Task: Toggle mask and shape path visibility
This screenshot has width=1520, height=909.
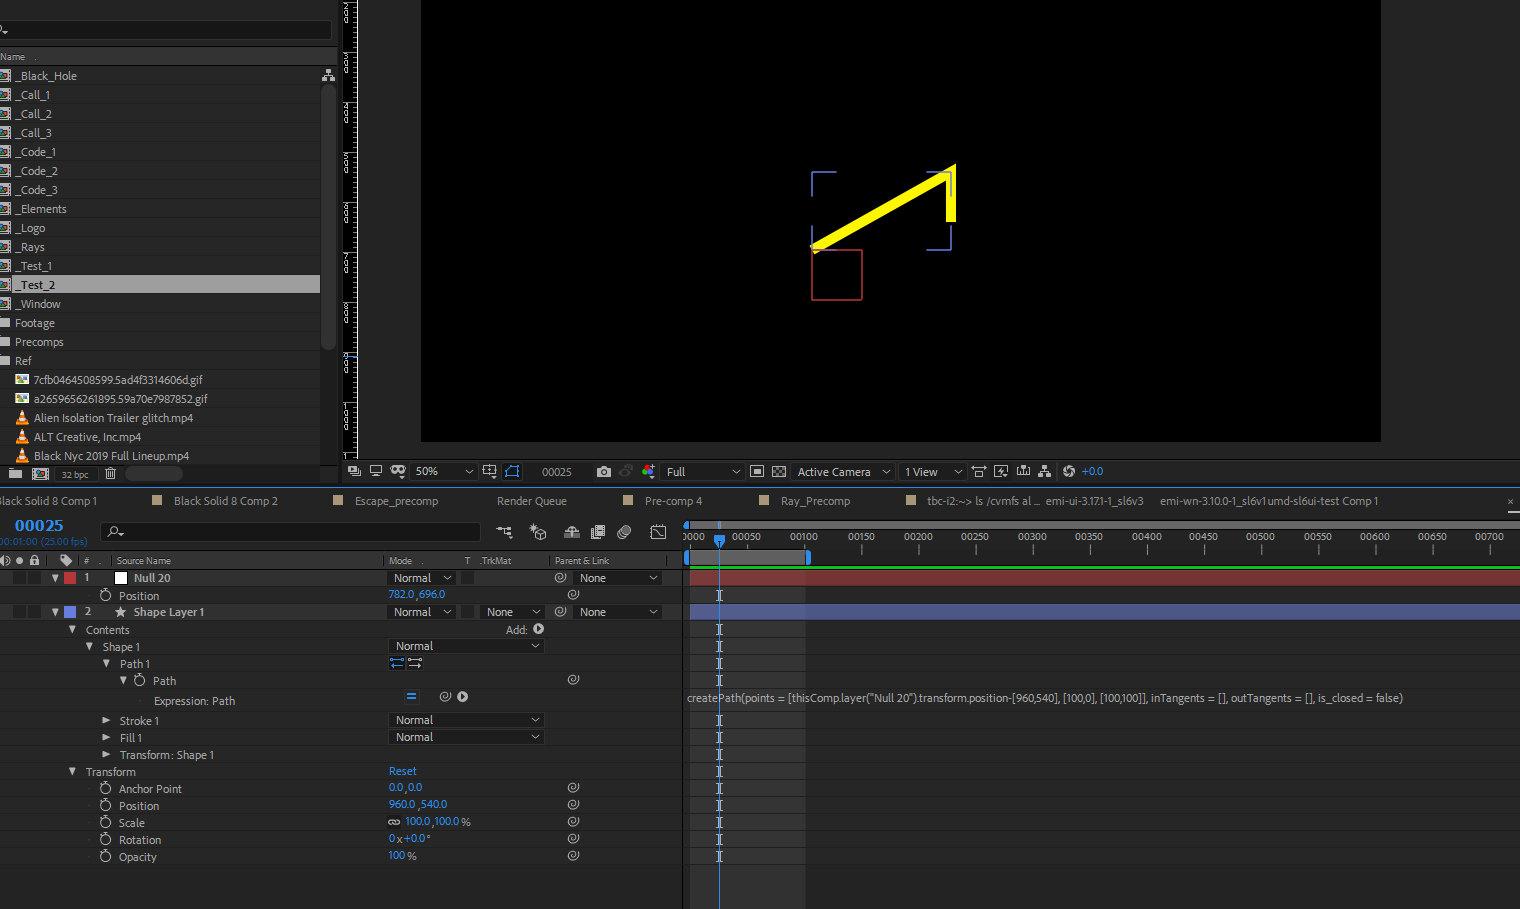Action: point(513,471)
